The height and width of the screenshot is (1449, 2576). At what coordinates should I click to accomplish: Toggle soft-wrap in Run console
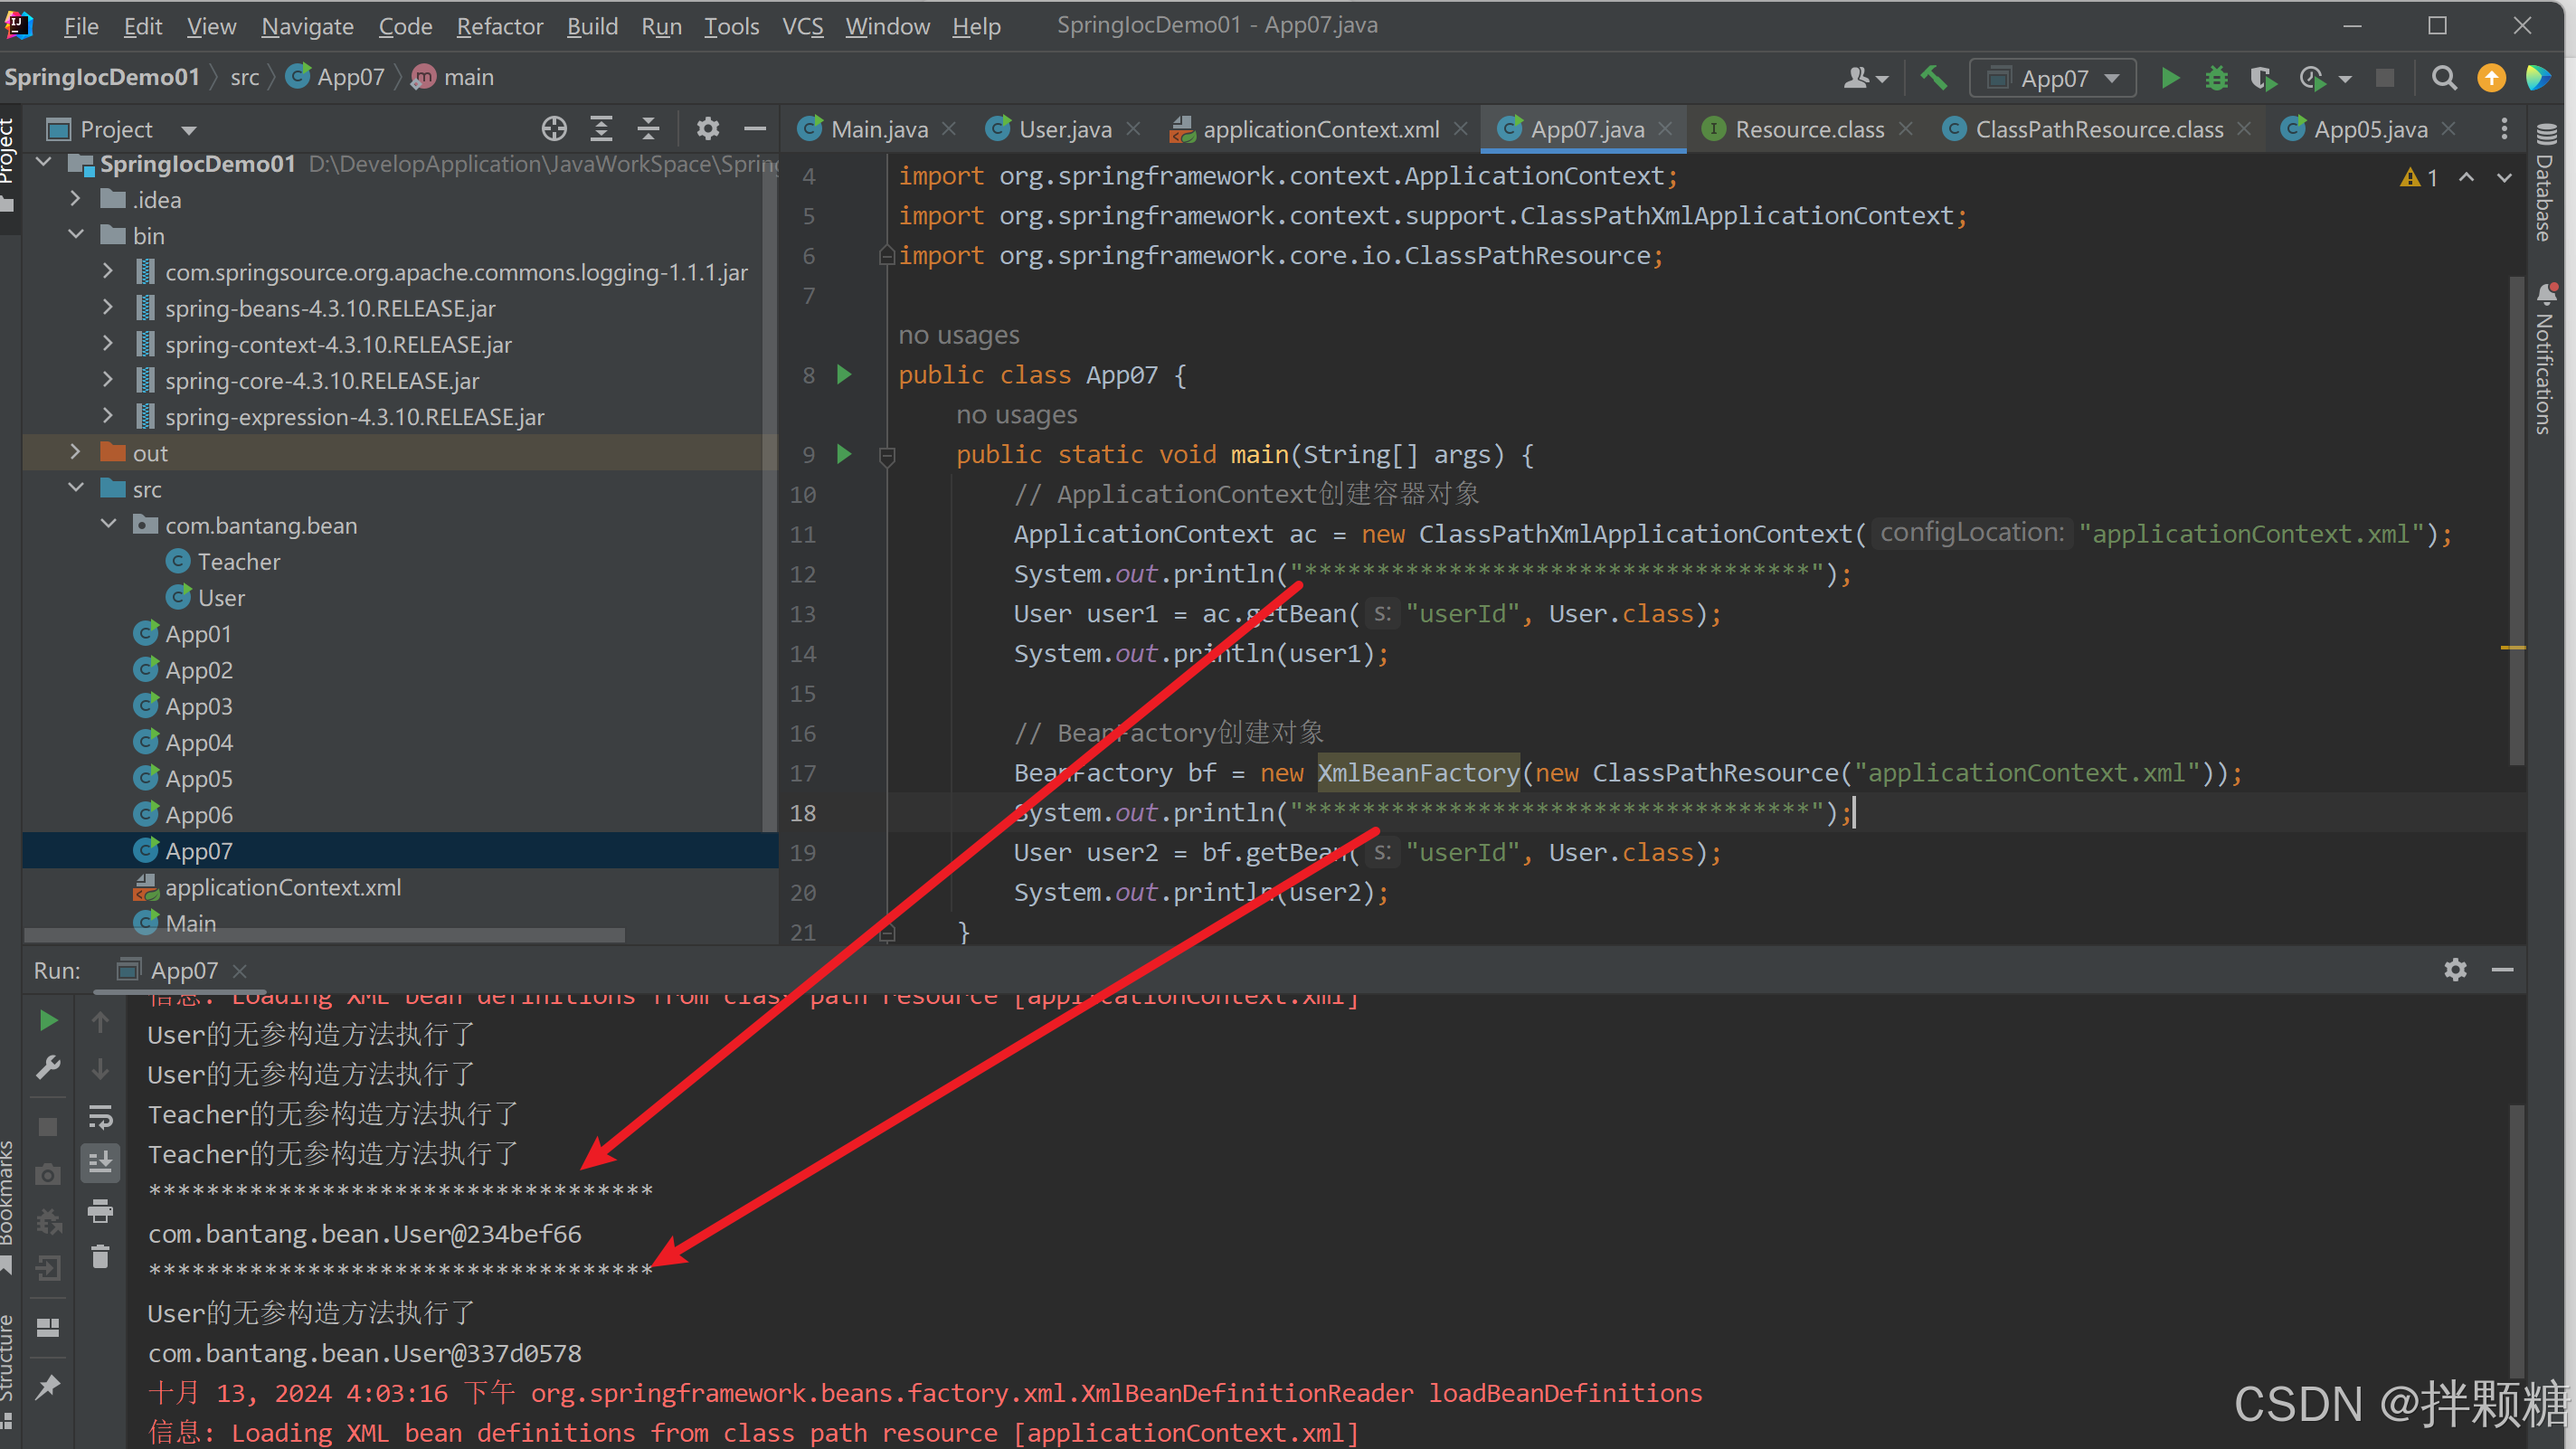click(x=100, y=1116)
